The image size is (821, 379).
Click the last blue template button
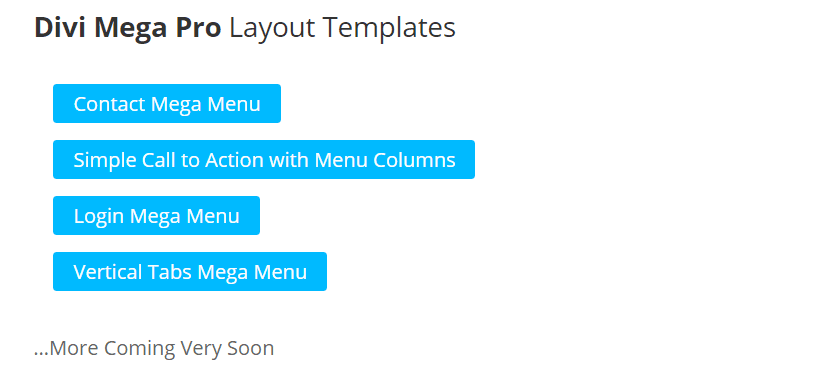click(x=190, y=272)
